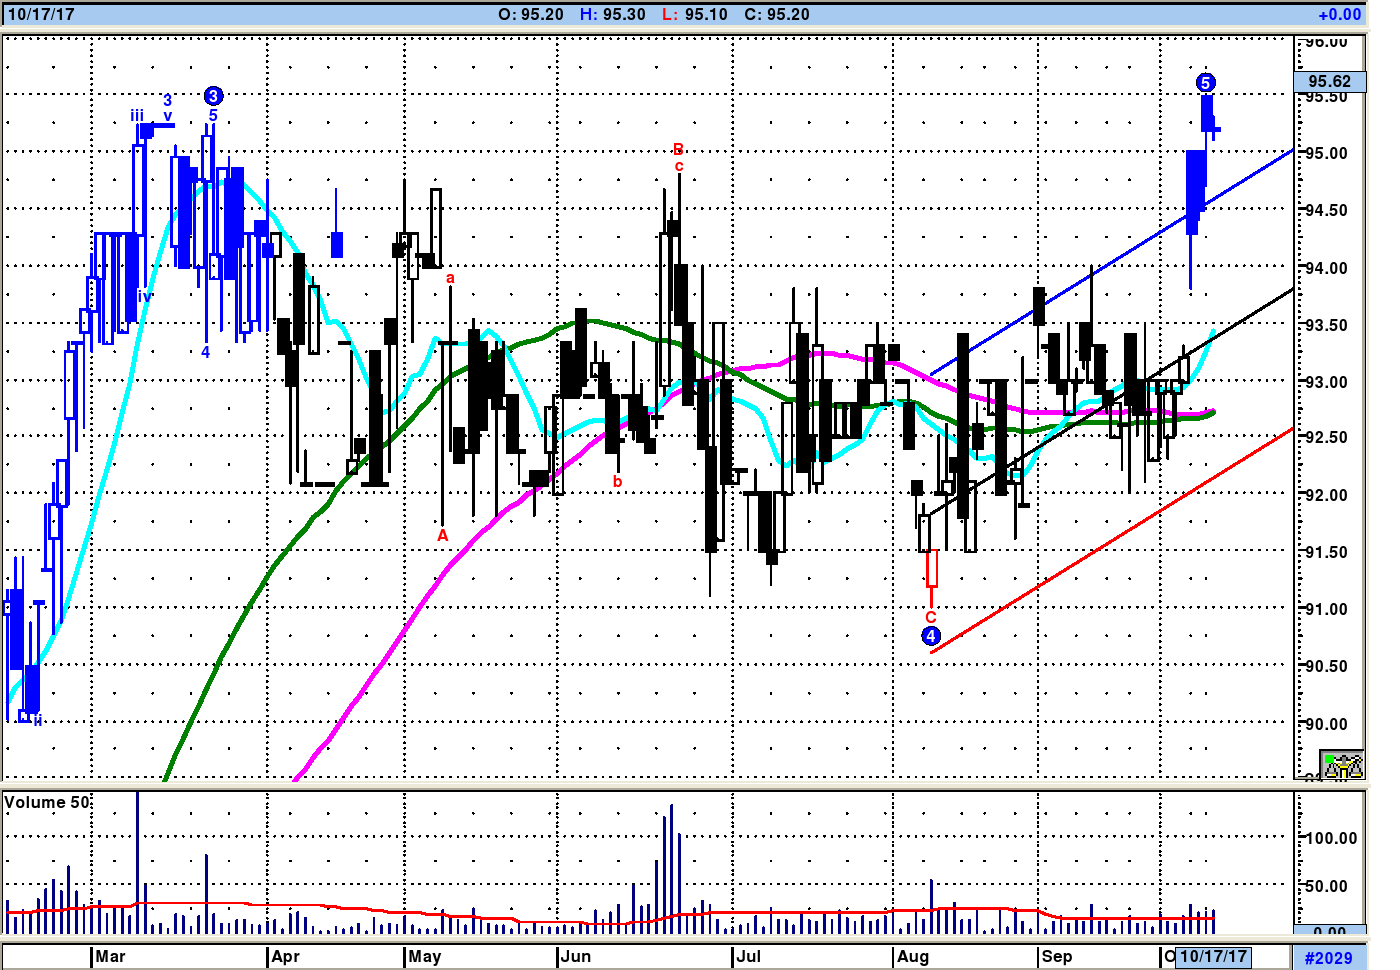Click the 'Volume 50' panel label
This screenshot has width=1400, height=970.
(47, 802)
